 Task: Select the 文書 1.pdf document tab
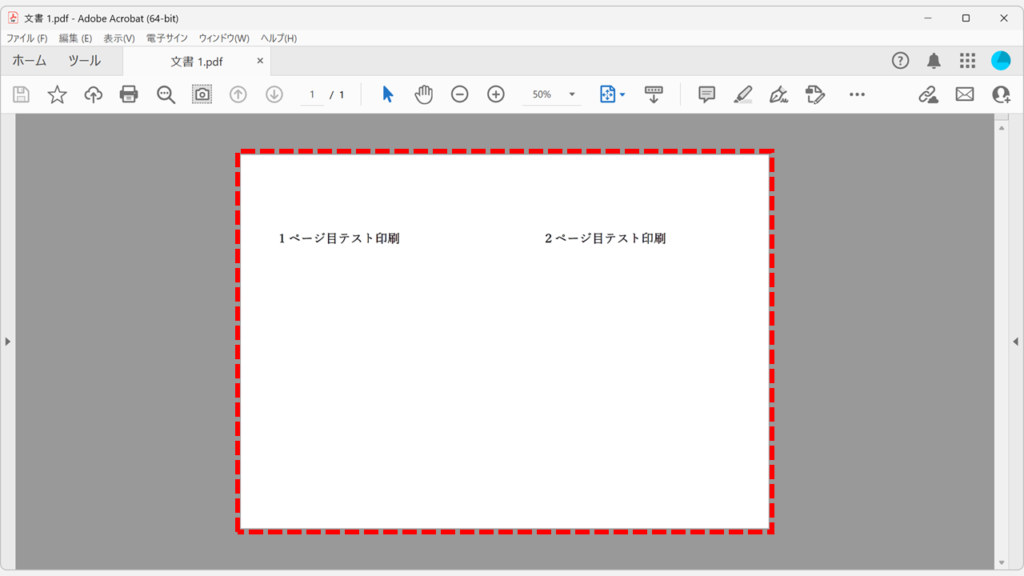click(x=196, y=61)
